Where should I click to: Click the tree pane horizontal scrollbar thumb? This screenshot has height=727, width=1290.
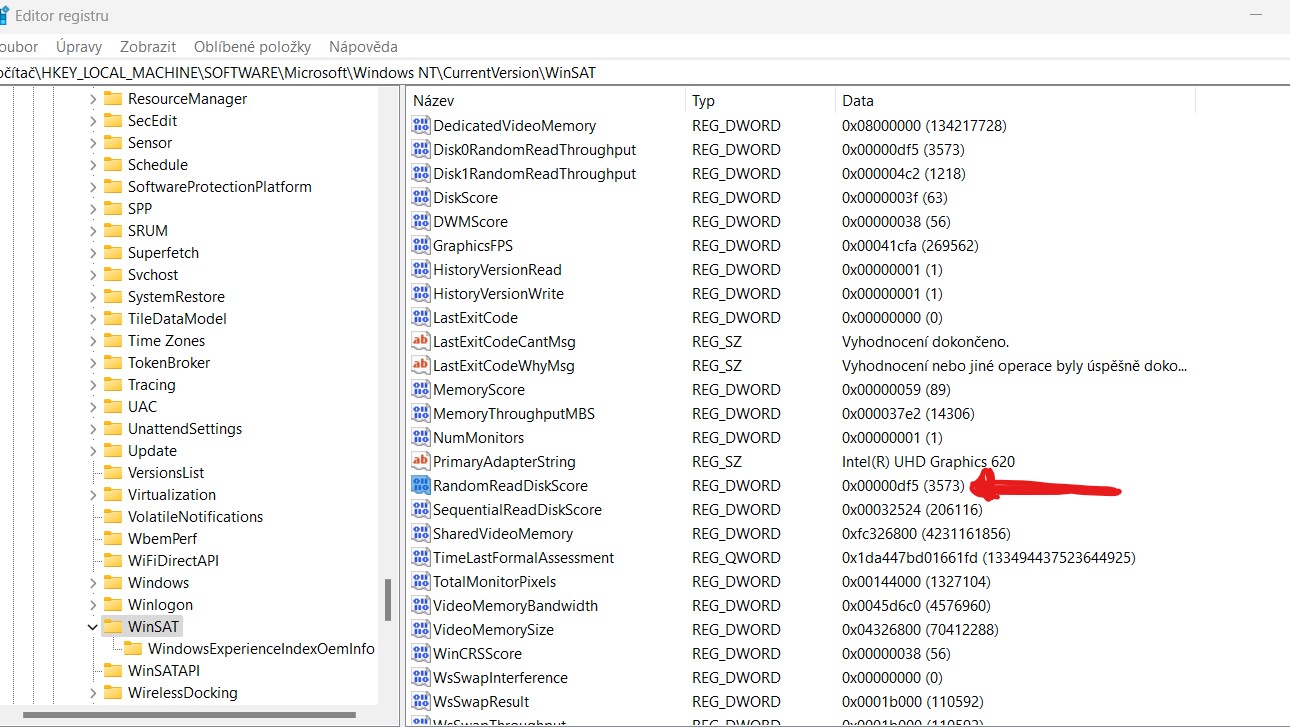[189, 715]
